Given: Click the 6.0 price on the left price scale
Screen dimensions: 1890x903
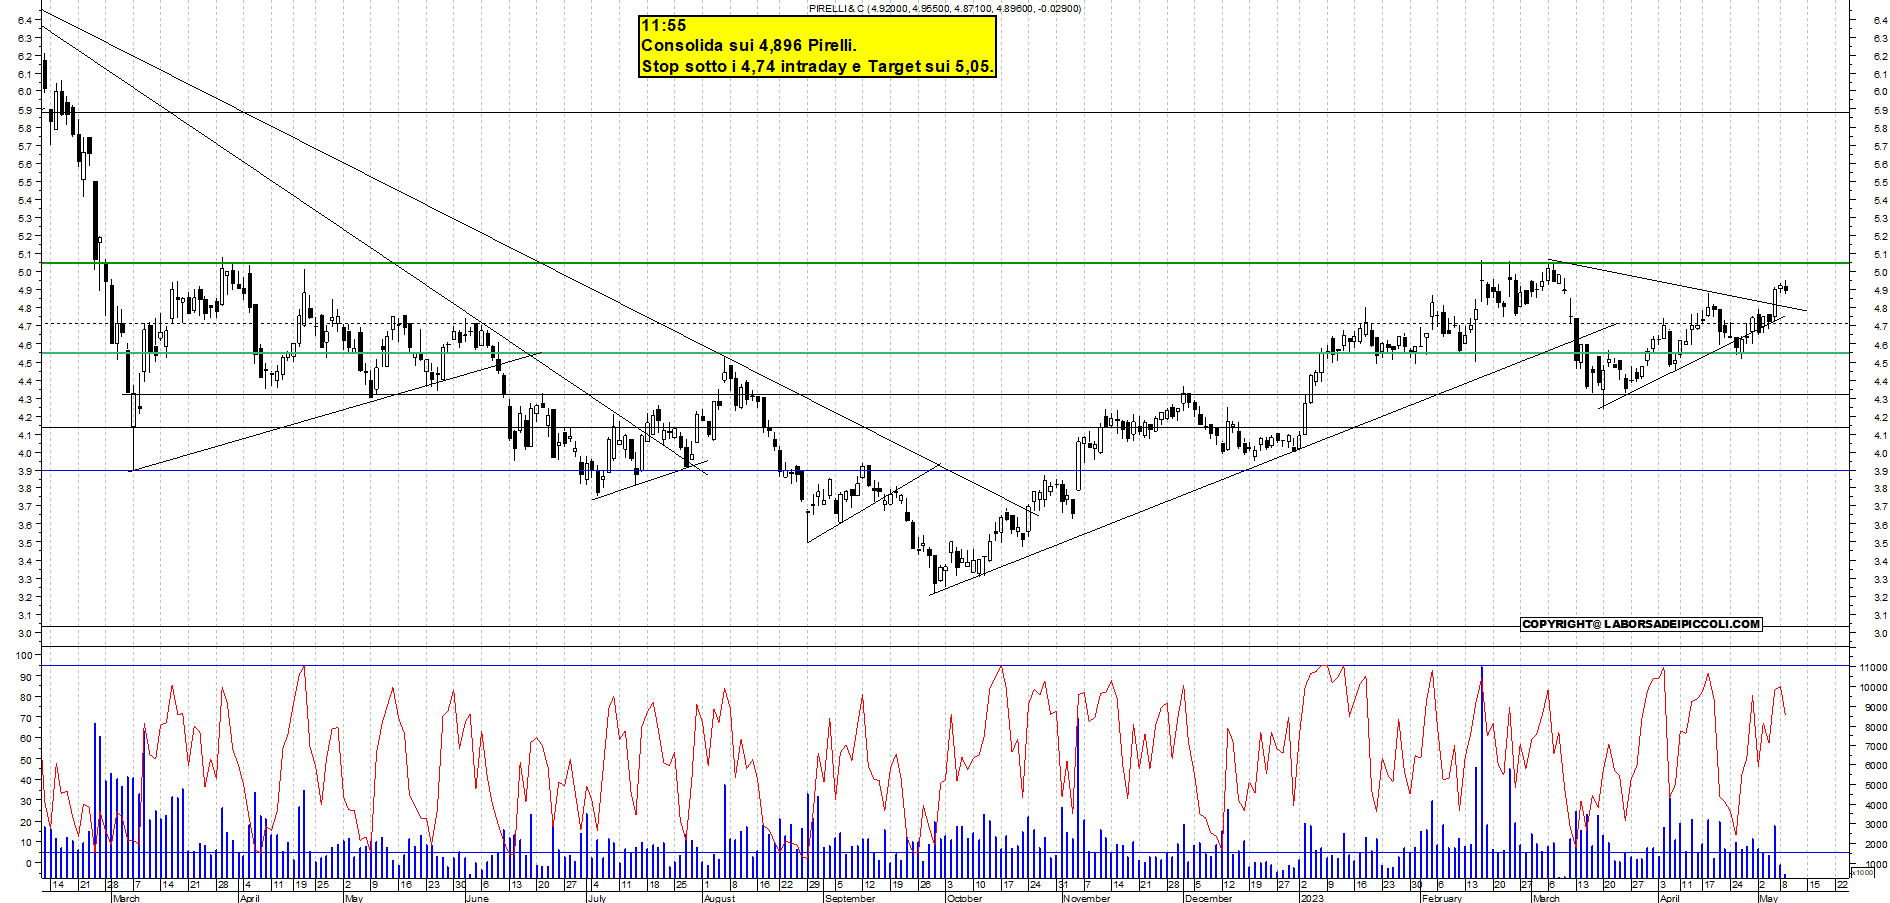Looking at the screenshot, I should (24, 92).
